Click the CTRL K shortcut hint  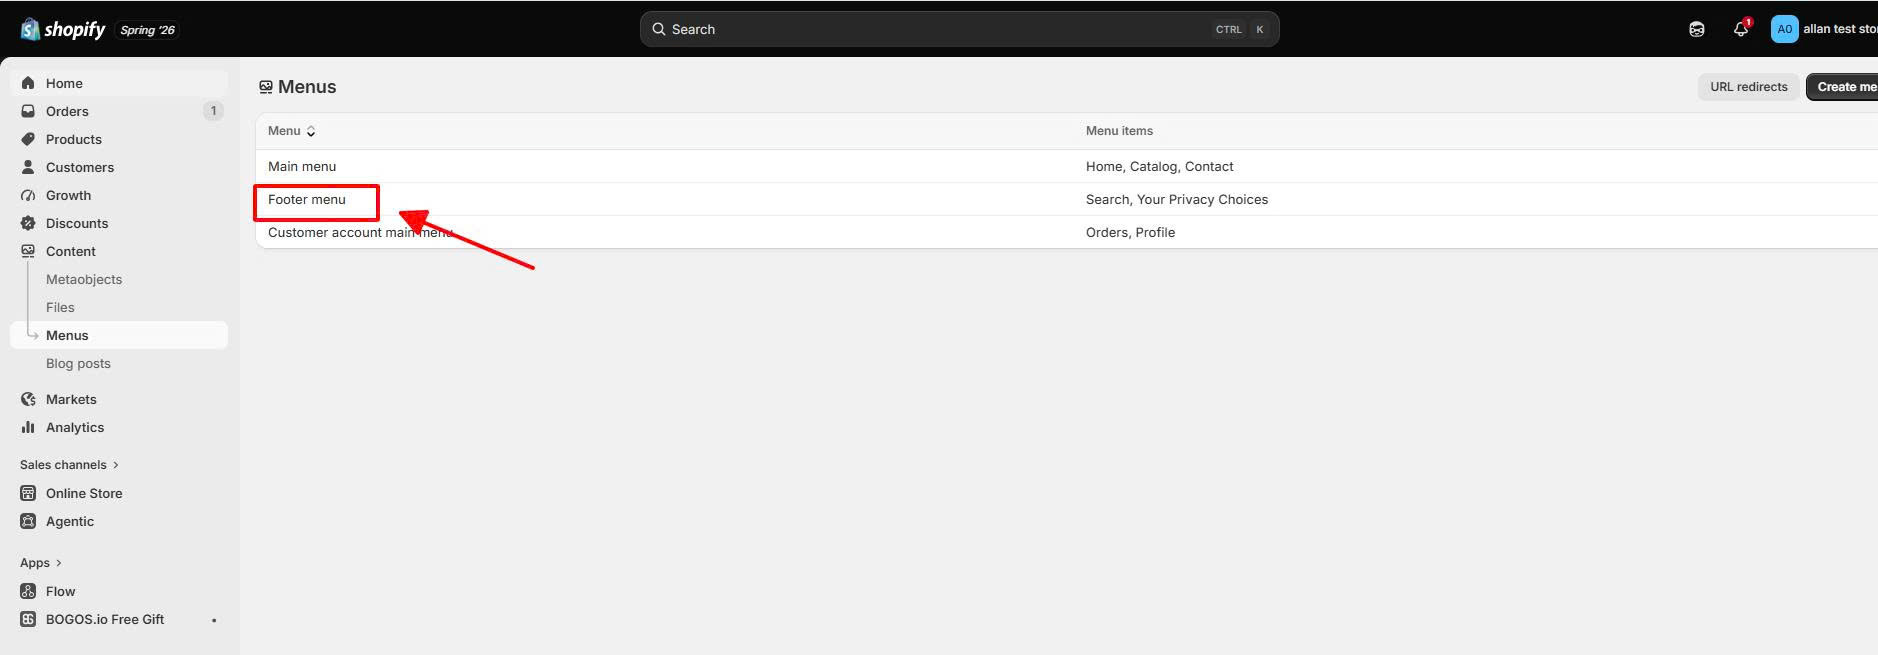tap(1240, 29)
